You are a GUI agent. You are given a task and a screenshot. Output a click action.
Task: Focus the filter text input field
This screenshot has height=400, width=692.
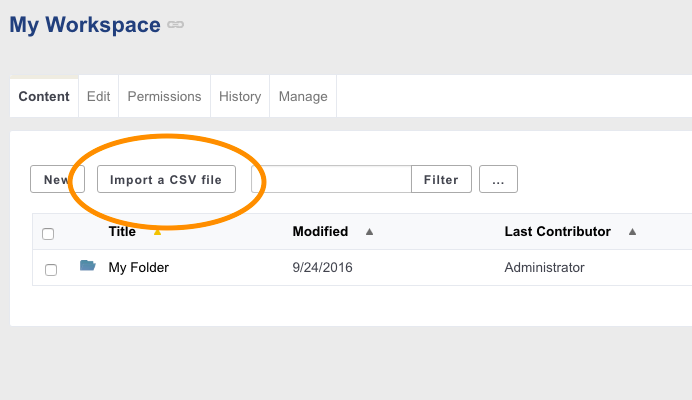(x=331, y=179)
